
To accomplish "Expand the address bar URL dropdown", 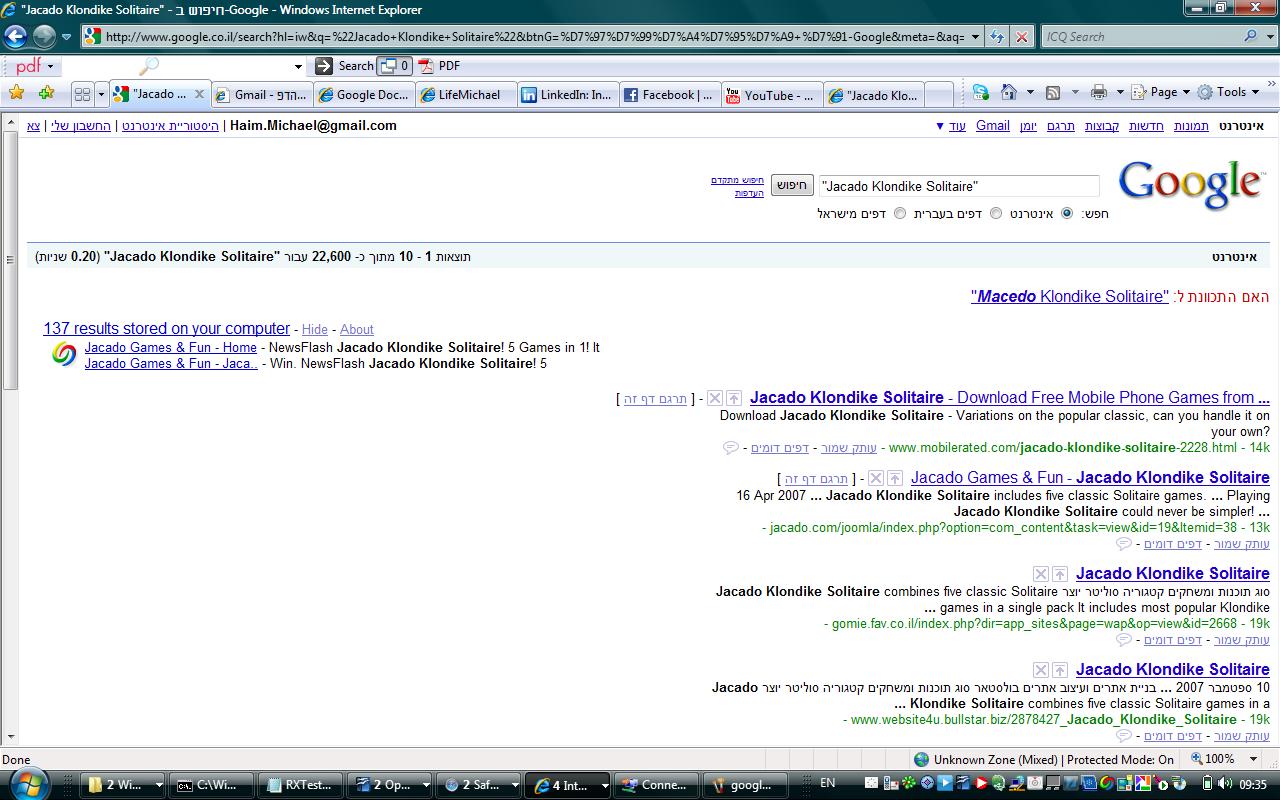I will [x=974, y=37].
